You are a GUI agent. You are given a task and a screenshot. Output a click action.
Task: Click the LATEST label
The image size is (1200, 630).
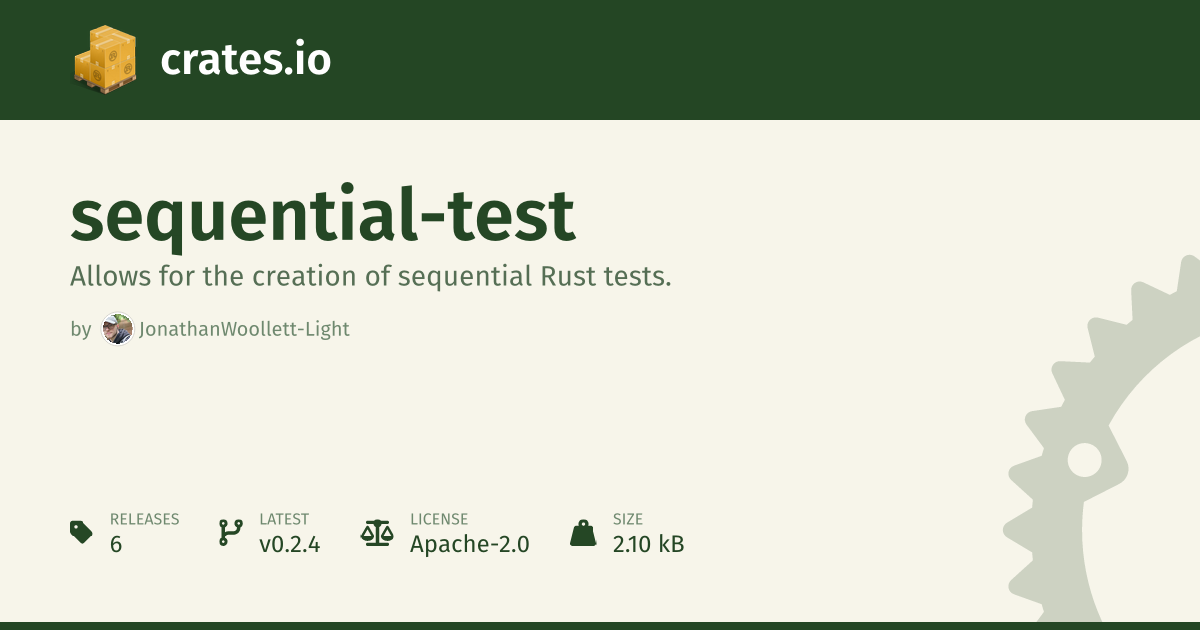point(284,519)
